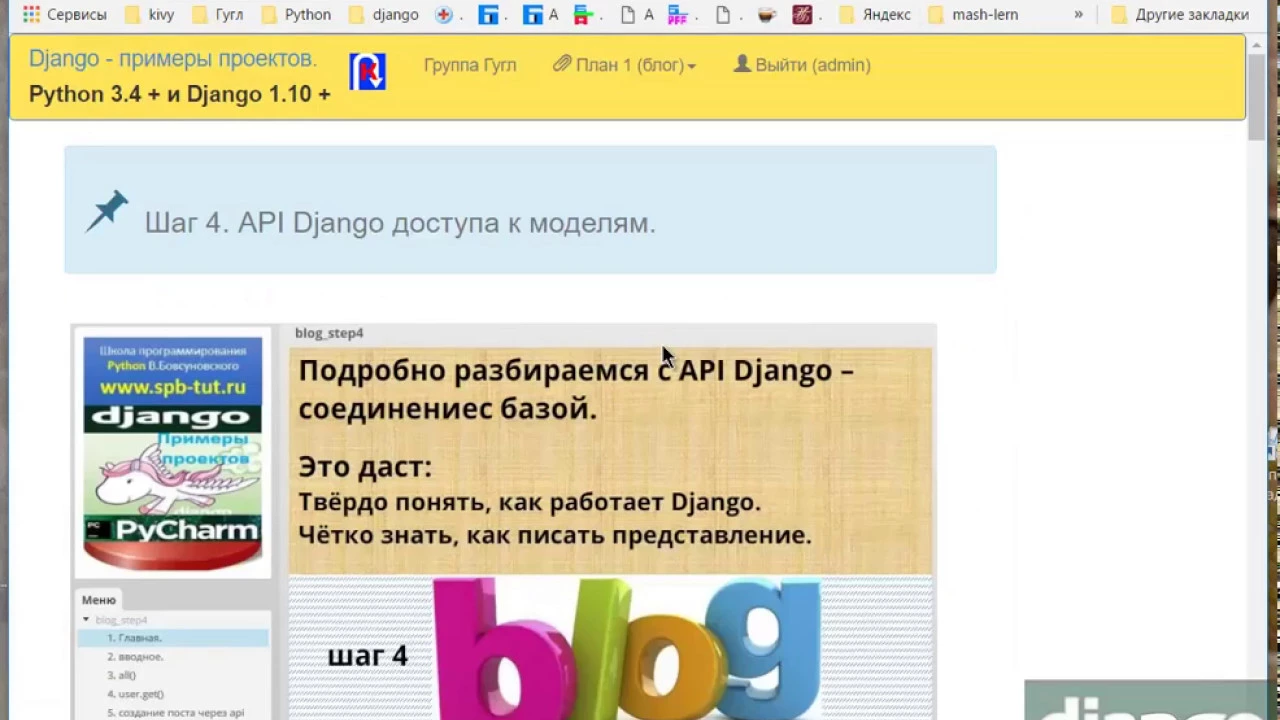Click the Шаг 4. API Django heading
This screenshot has height=720, width=1280.
(x=400, y=223)
